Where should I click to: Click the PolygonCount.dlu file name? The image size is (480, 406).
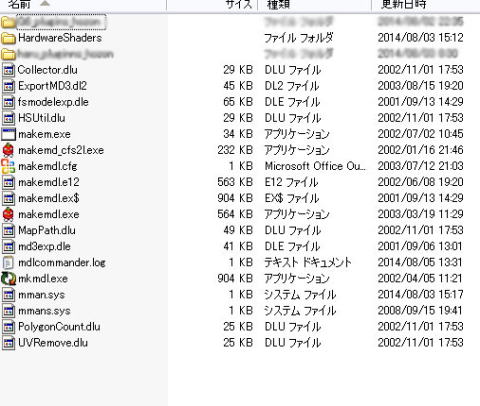pos(59,327)
